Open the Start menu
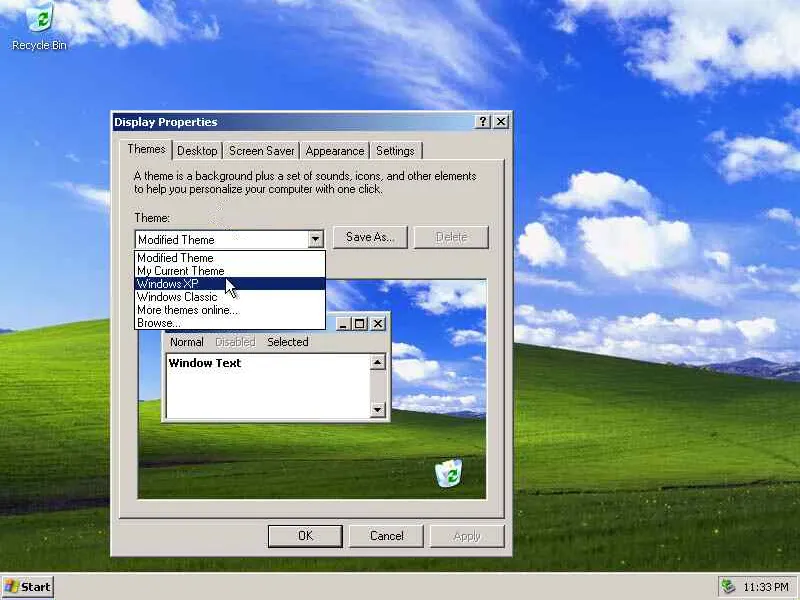 pyautogui.click(x=28, y=587)
